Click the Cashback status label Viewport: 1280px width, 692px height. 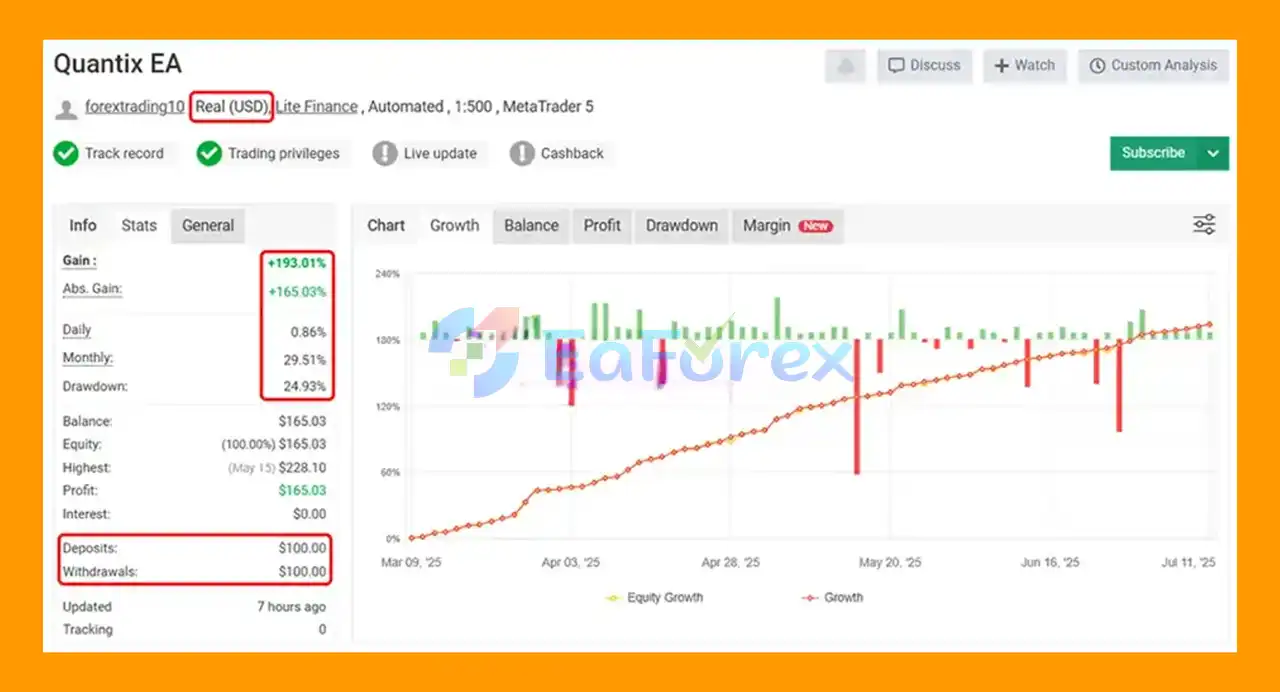[572, 153]
